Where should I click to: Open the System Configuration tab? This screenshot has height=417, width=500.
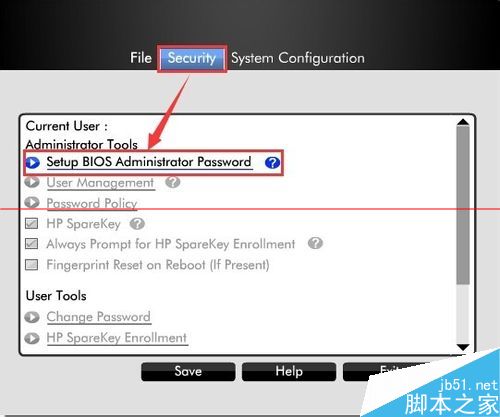[298, 58]
